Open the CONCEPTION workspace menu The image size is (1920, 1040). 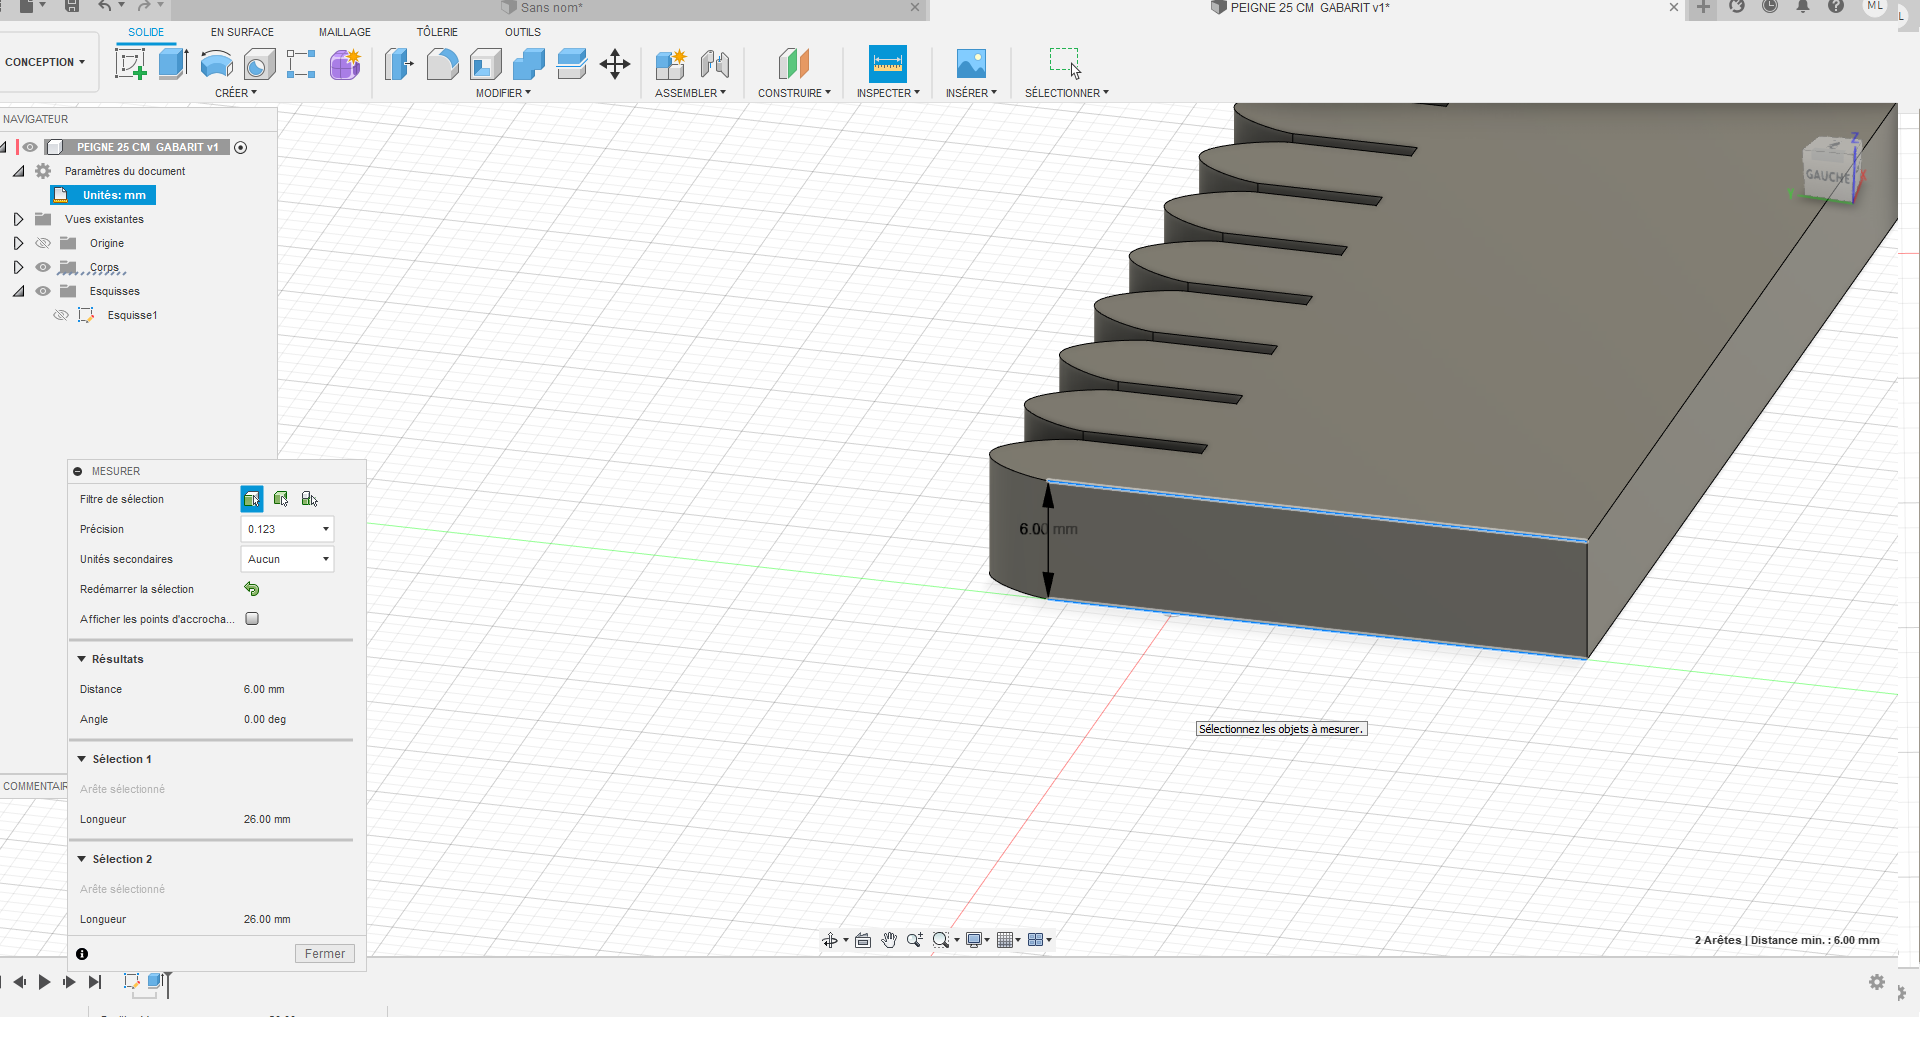tap(45, 62)
